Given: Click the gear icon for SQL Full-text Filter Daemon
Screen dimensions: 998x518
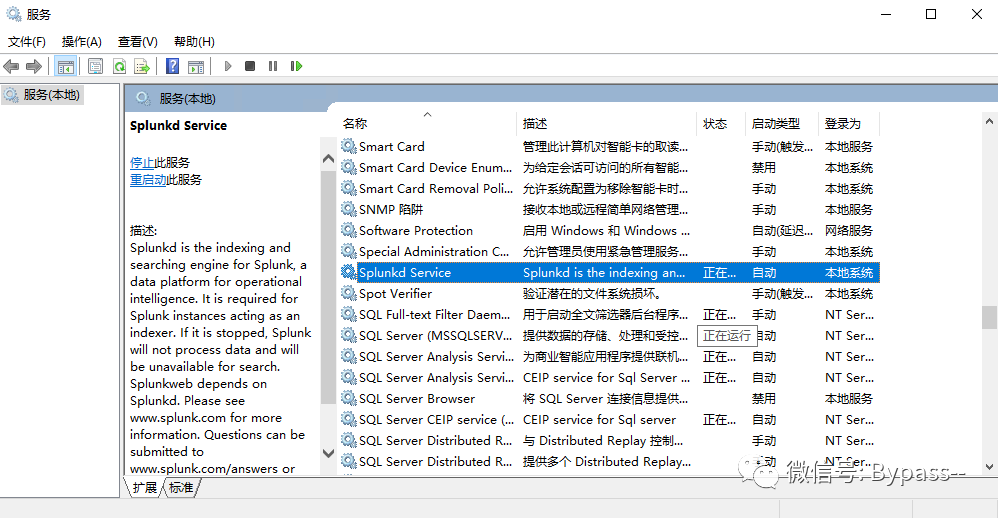Looking at the screenshot, I should pyautogui.click(x=349, y=314).
